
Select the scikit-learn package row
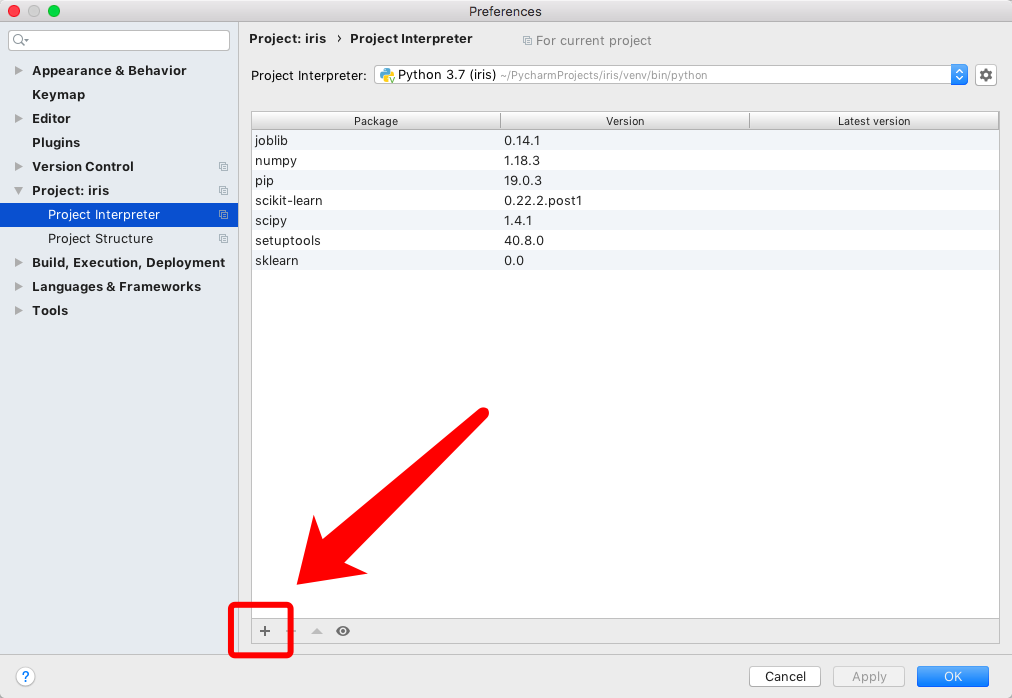click(x=625, y=200)
